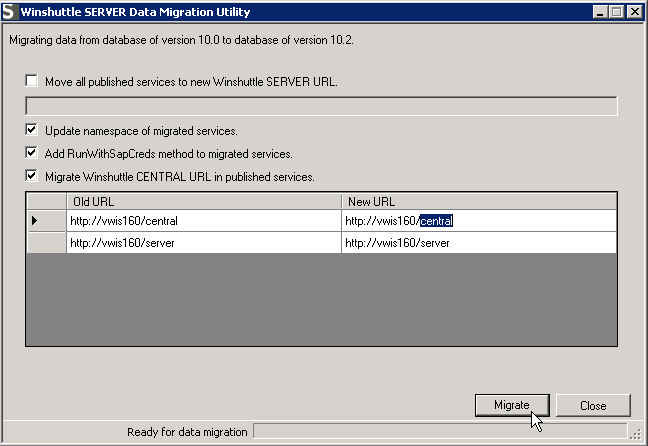Viewport: 648px width, 446px height.
Task: Minimize the Data Migration Utility window
Action: point(600,12)
